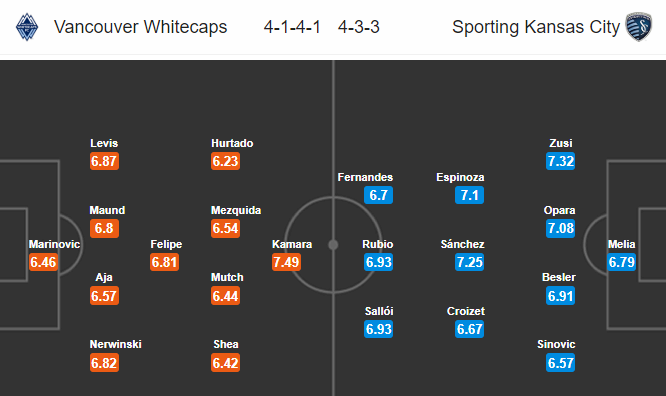The width and height of the screenshot is (666, 396).
Task: Select Opara's 7.08 rating badge
Action: pos(561,228)
